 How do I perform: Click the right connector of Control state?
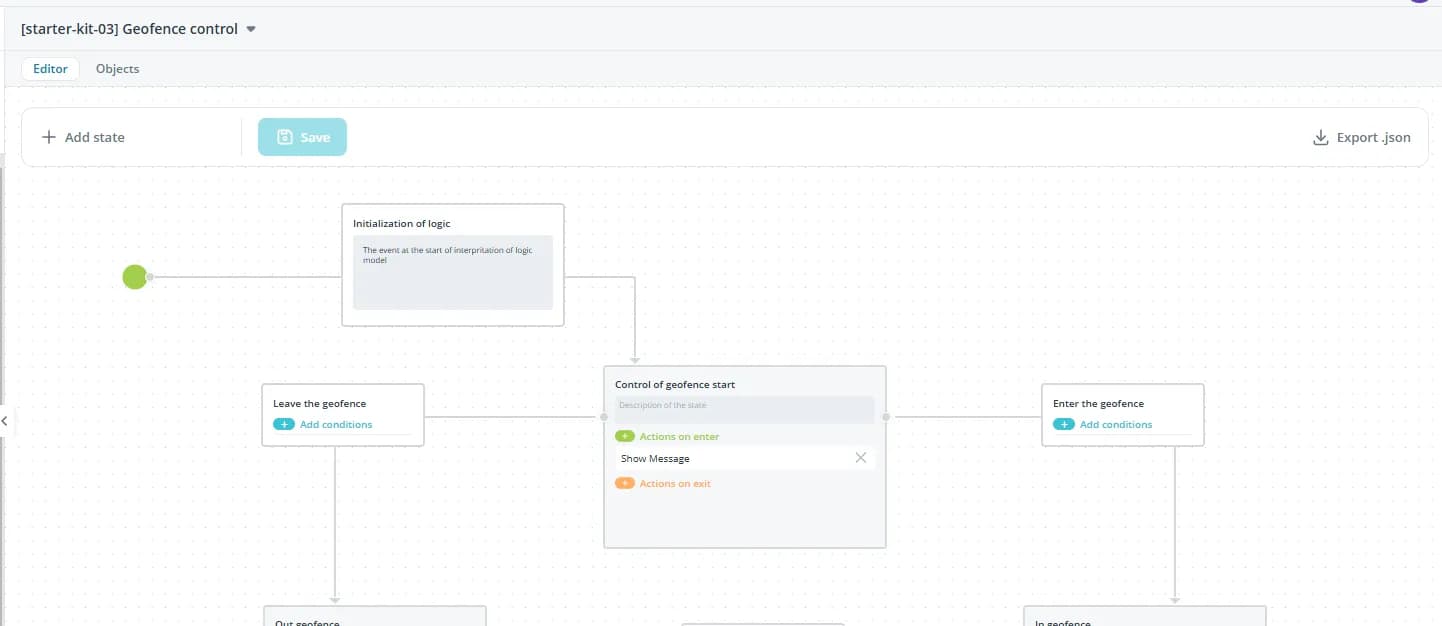(x=886, y=417)
